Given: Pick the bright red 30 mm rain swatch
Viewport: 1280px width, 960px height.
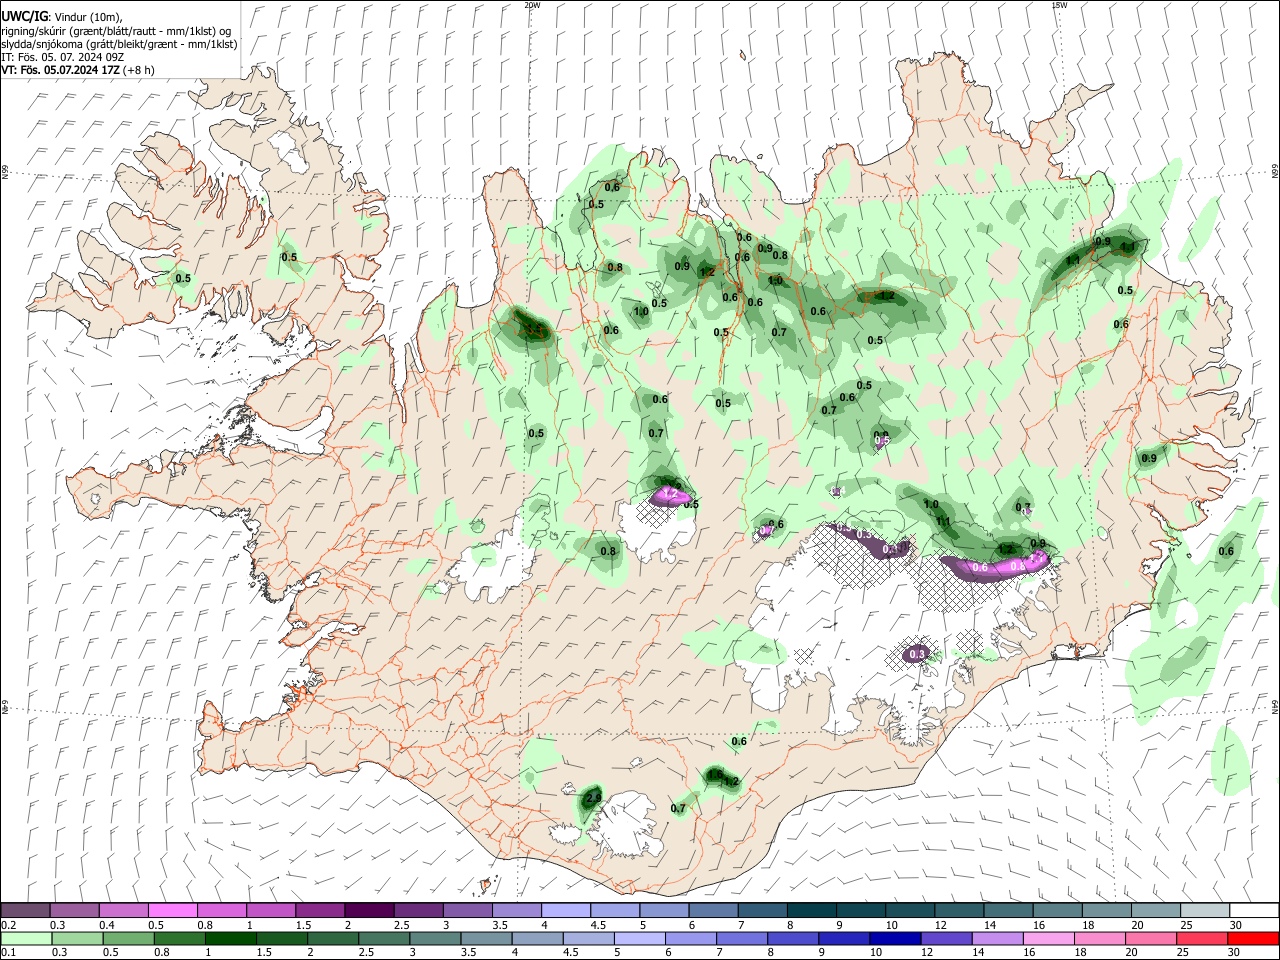Looking at the screenshot, I should point(1254,938).
